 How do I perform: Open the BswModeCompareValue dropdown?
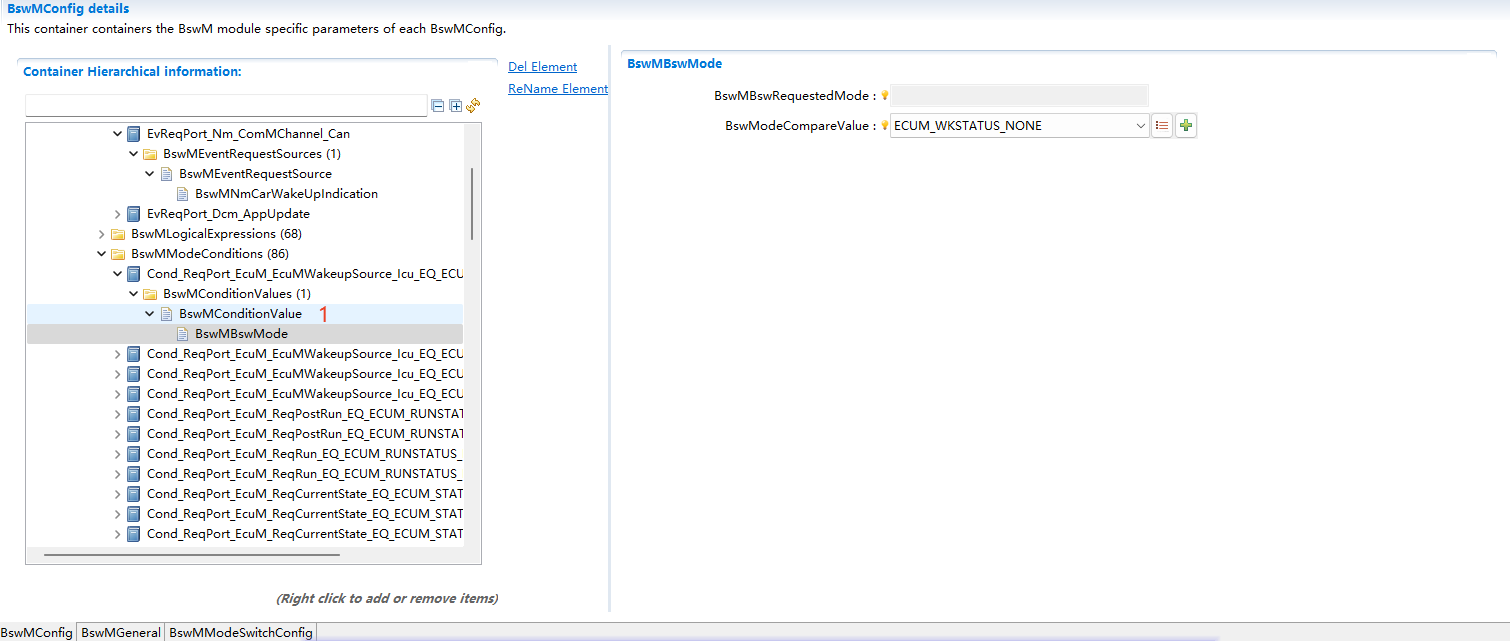[x=1141, y=126]
